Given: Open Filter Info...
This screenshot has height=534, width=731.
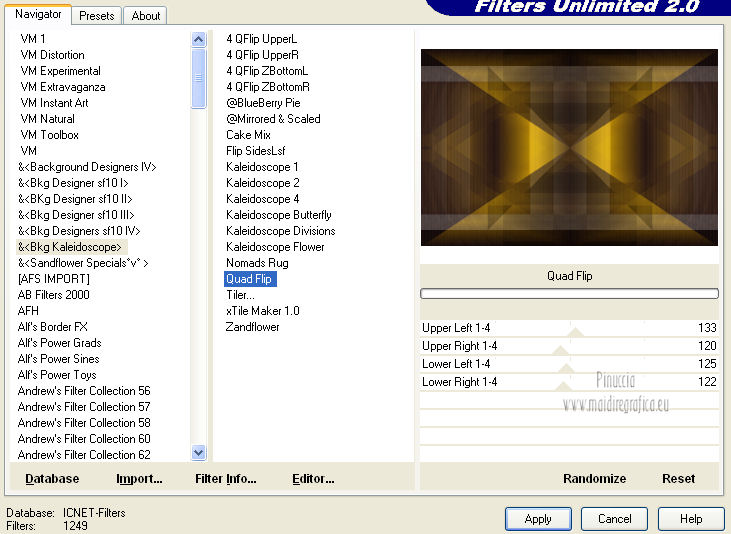Looking at the screenshot, I should pos(226,479).
